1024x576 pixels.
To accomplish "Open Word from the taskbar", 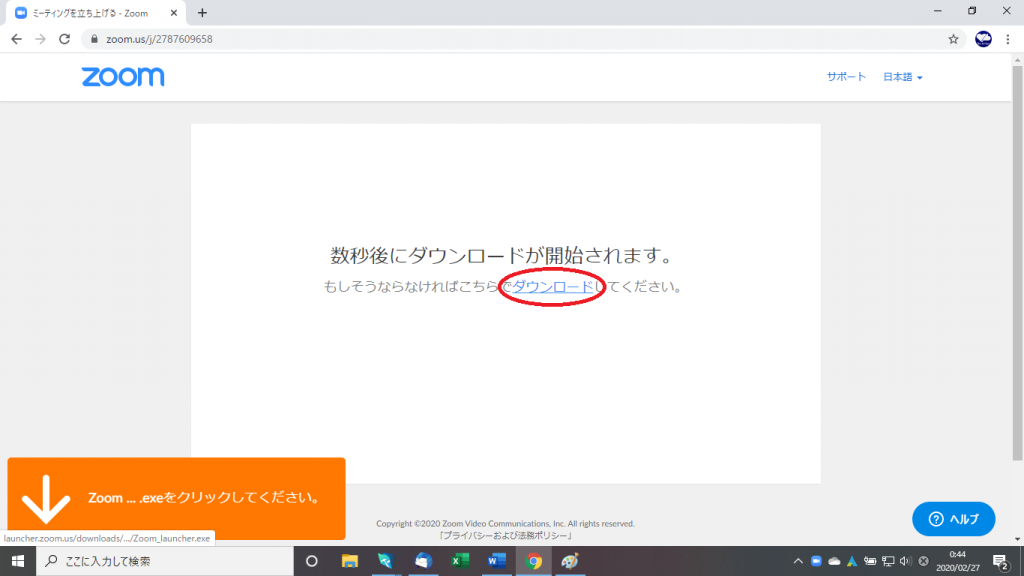I will pyautogui.click(x=497, y=561).
